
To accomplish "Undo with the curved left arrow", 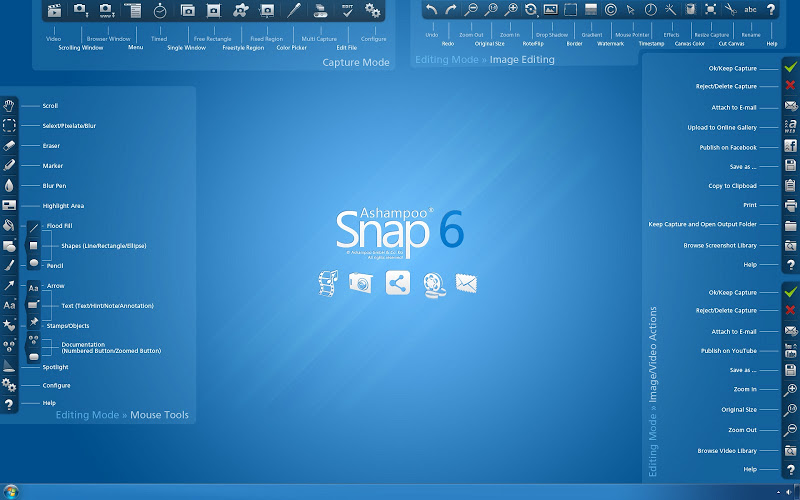I will click(x=432, y=9).
